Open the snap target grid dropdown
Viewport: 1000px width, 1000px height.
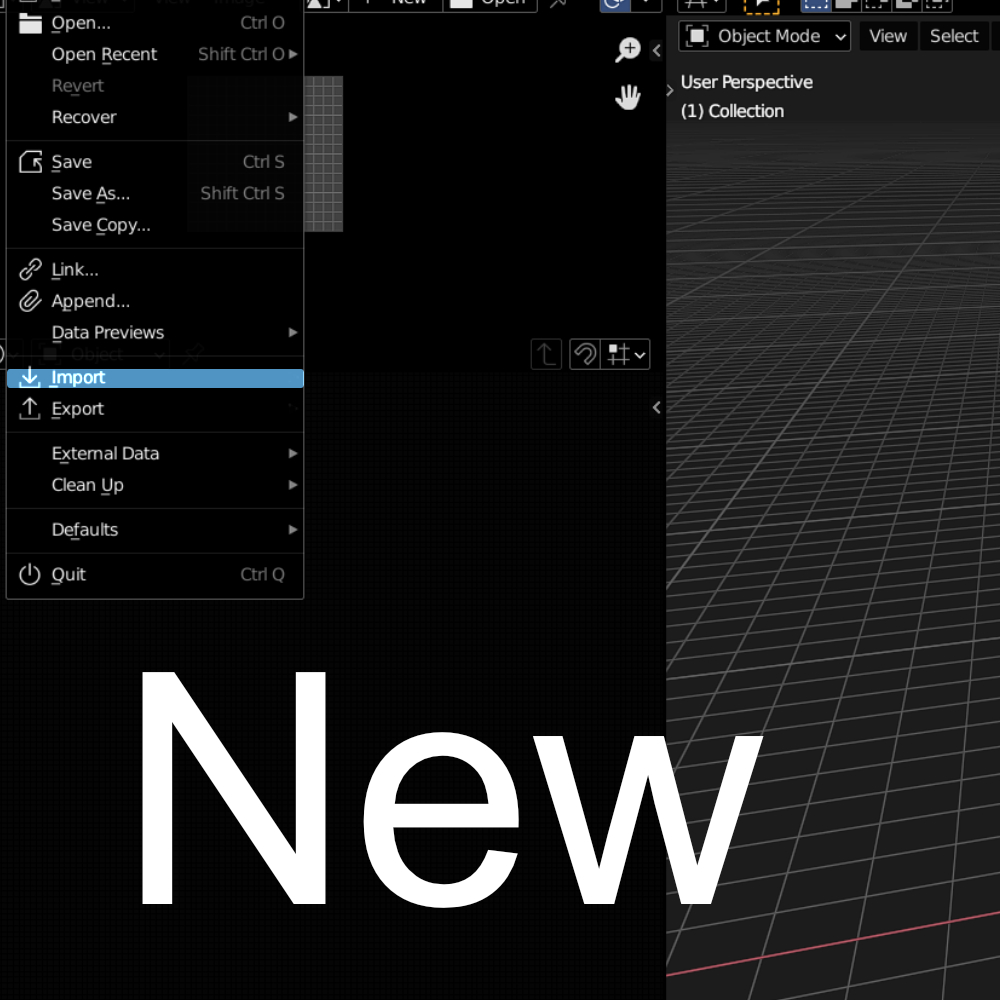coord(626,354)
